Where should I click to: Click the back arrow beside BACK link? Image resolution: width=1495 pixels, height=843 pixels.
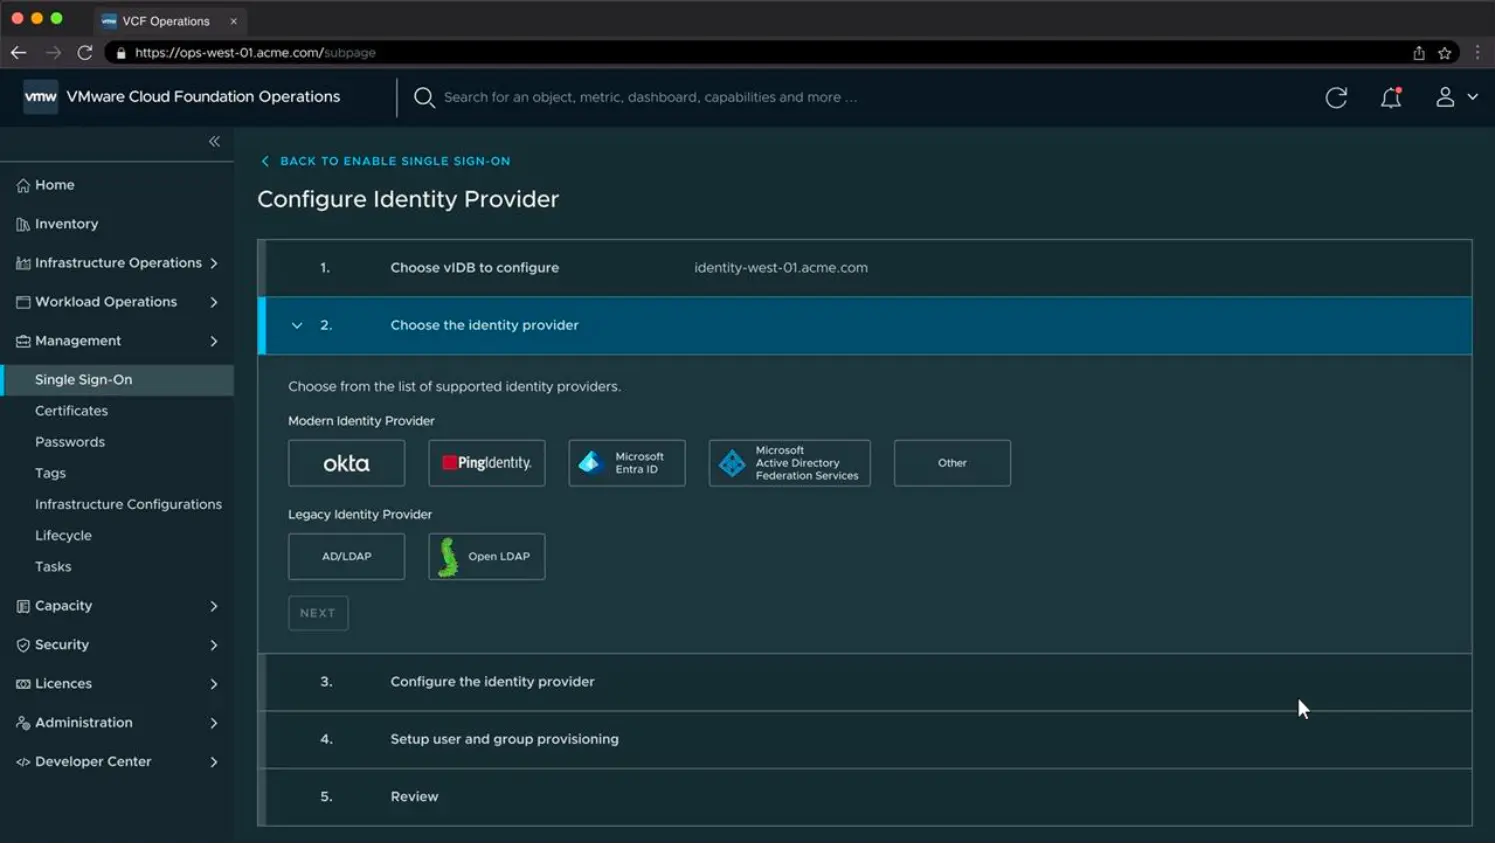[x=265, y=161]
